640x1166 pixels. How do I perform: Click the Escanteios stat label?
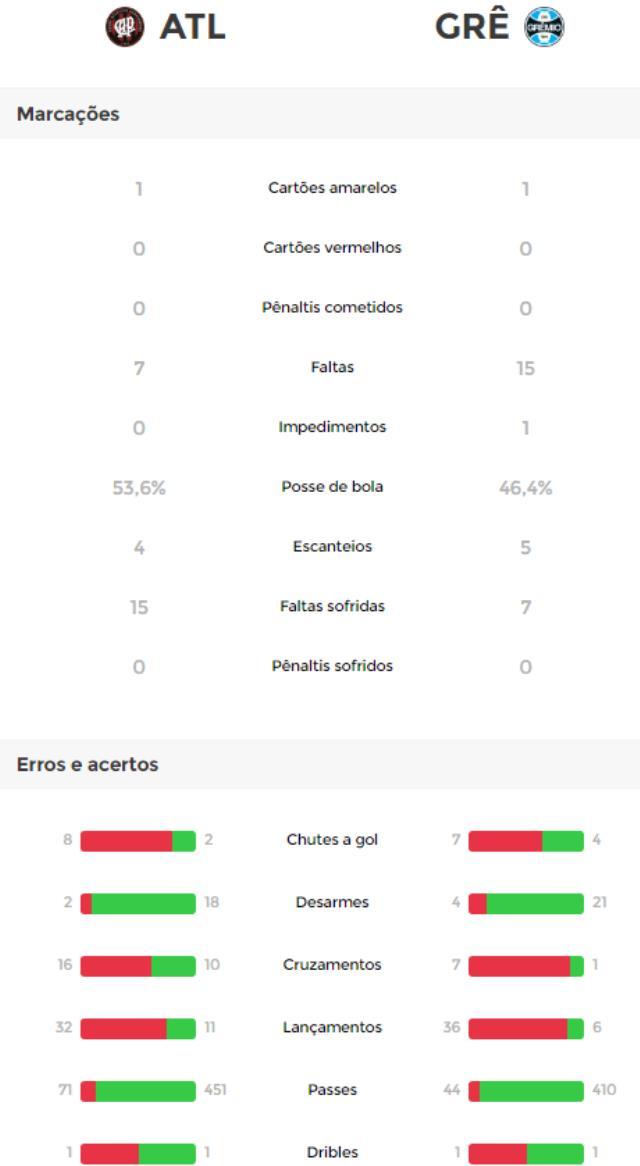tap(332, 547)
